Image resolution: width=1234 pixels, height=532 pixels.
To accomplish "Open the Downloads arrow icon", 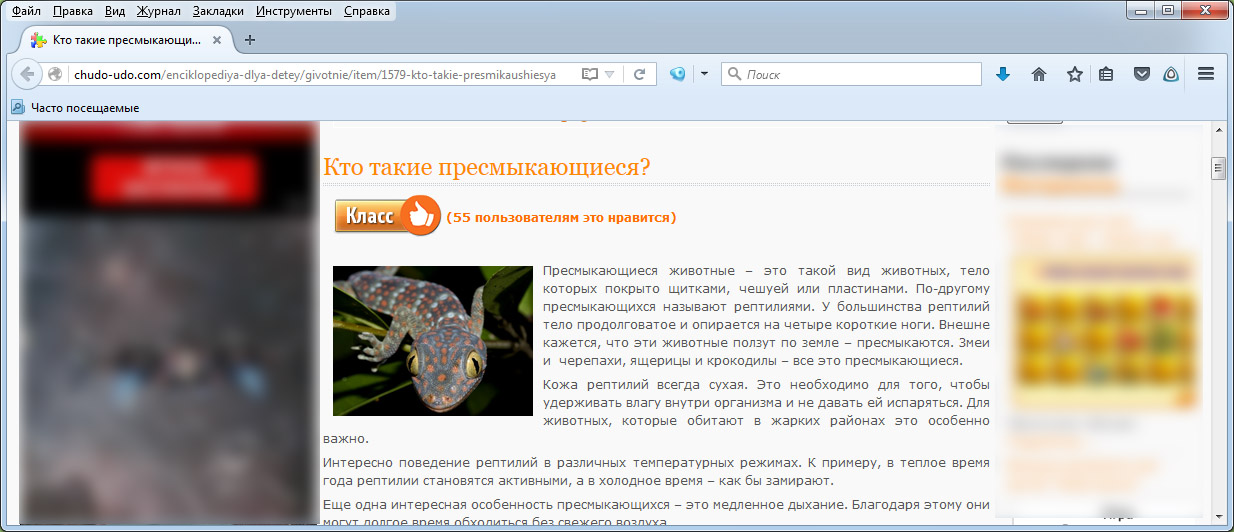I will tap(1003, 74).
